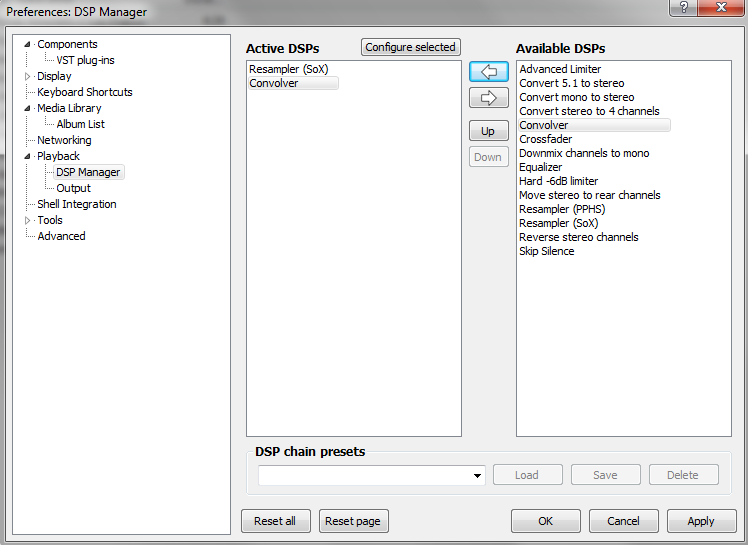
Task: Move selected DSP Up
Action: tap(488, 131)
